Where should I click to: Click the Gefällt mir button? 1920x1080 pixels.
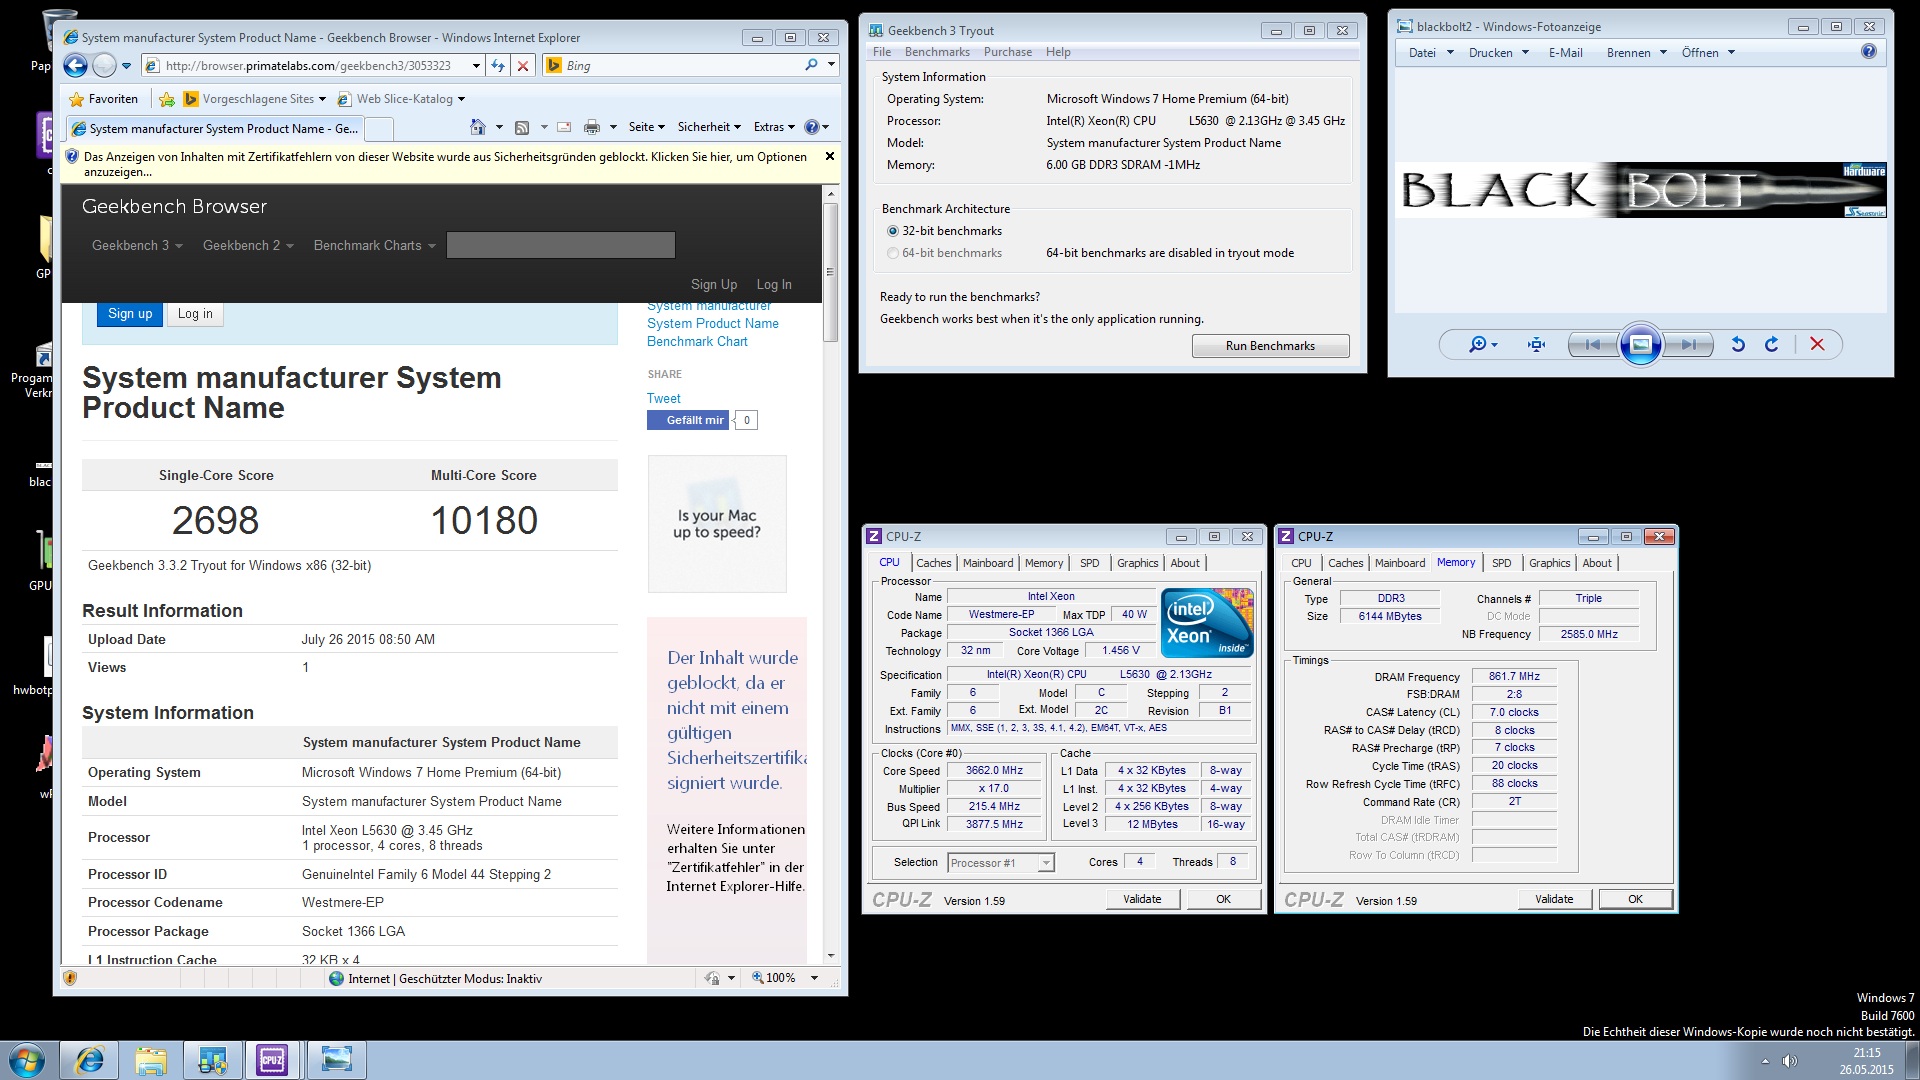point(689,420)
